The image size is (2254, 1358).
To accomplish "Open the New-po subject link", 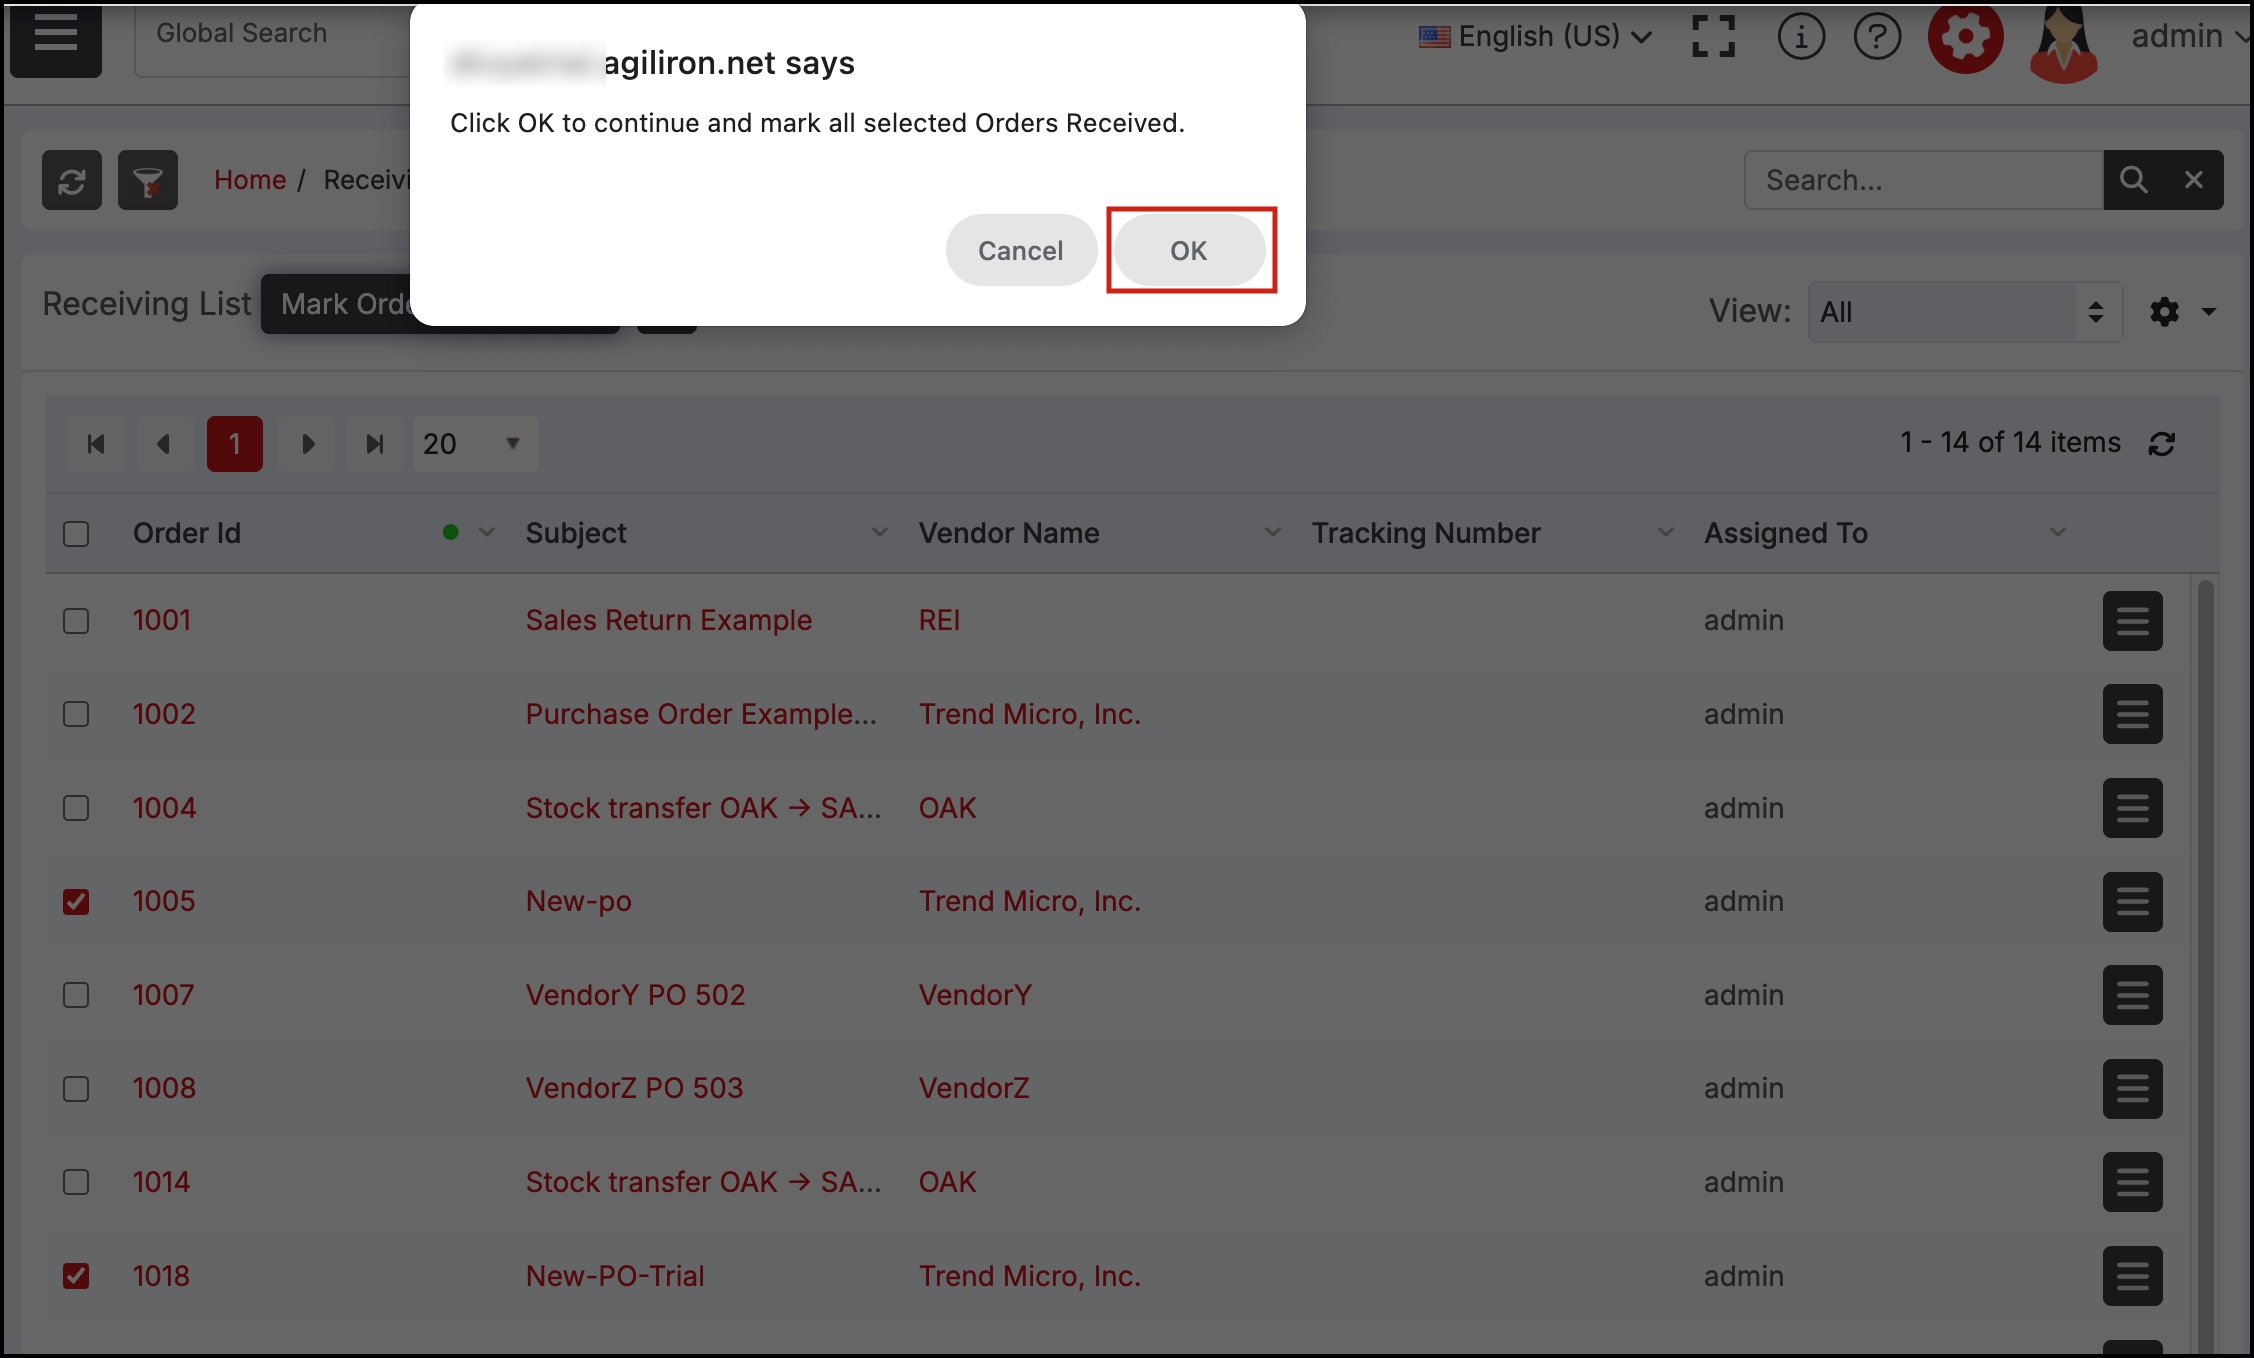I will tap(579, 901).
